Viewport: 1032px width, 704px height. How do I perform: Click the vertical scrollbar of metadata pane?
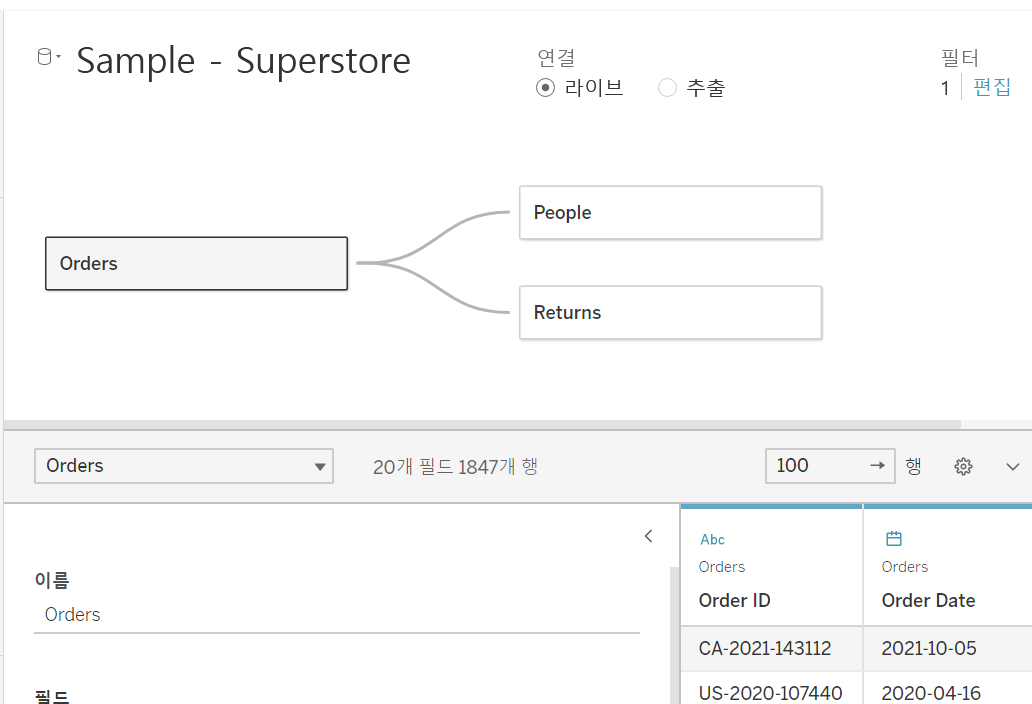click(x=674, y=635)
